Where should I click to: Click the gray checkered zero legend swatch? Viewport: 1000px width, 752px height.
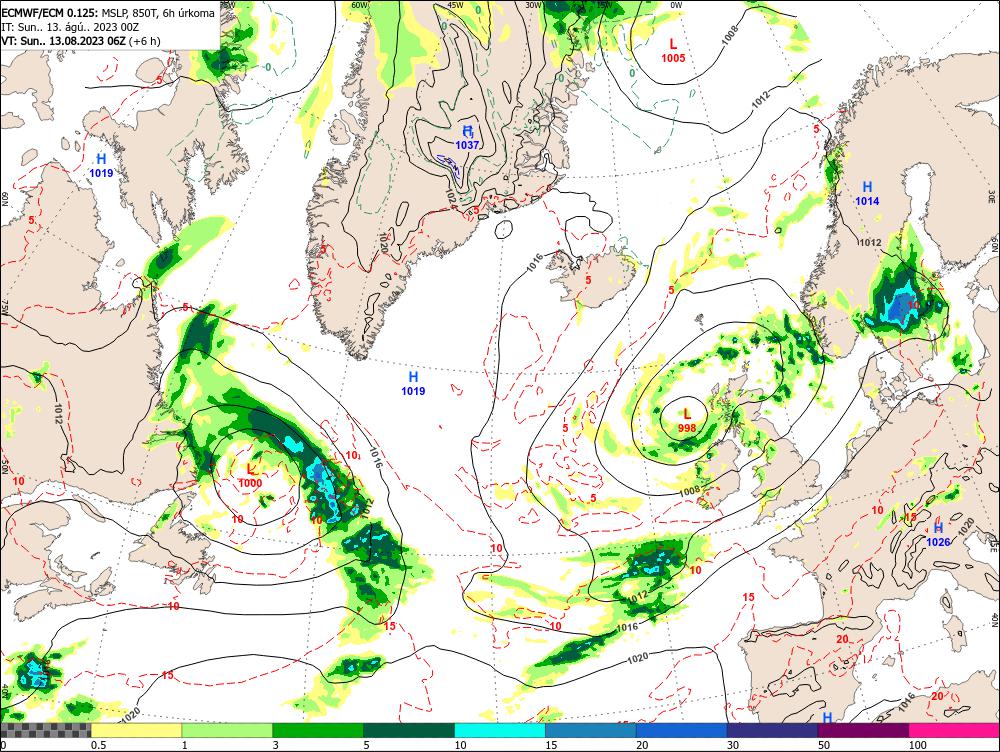pyautogui.click(x=45, y=730)
